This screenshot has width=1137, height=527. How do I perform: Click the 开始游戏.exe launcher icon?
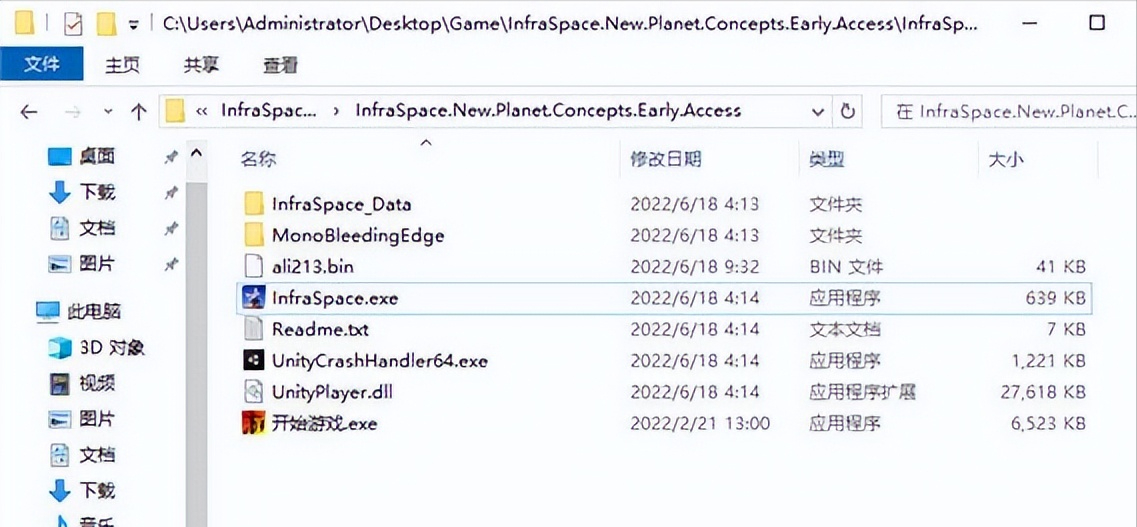(253, 423)
